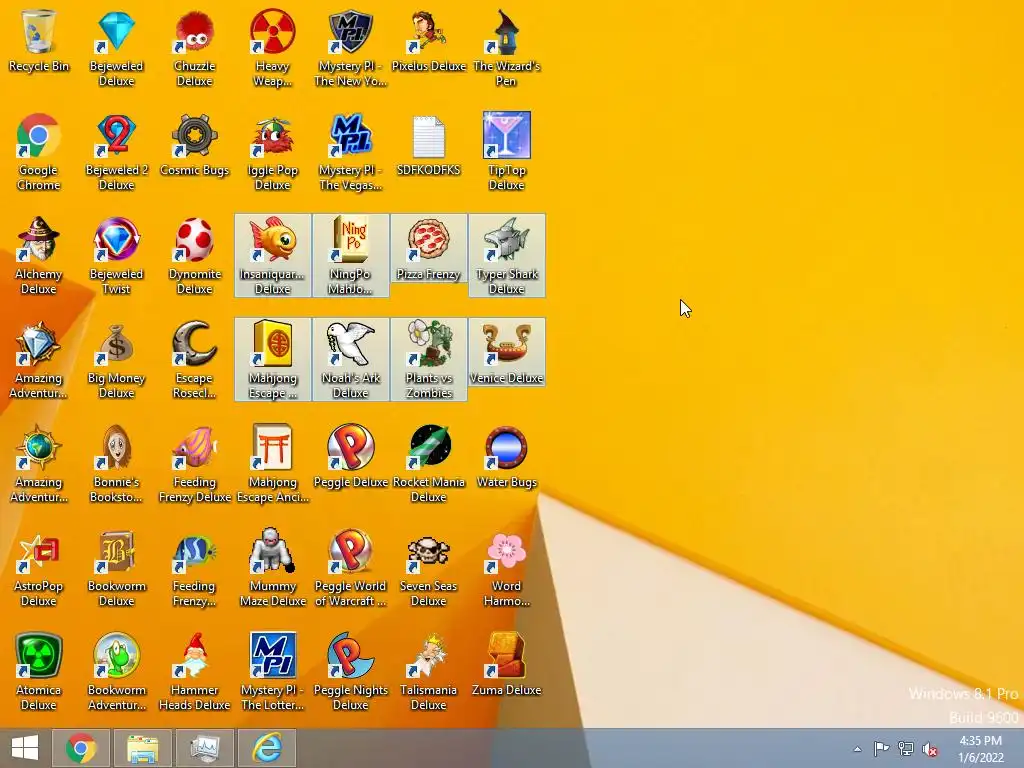Select the Atomica Deluxe shortcut
Image resolution: width=1024 pixels, height=768 pixels.
coord(39,671)
